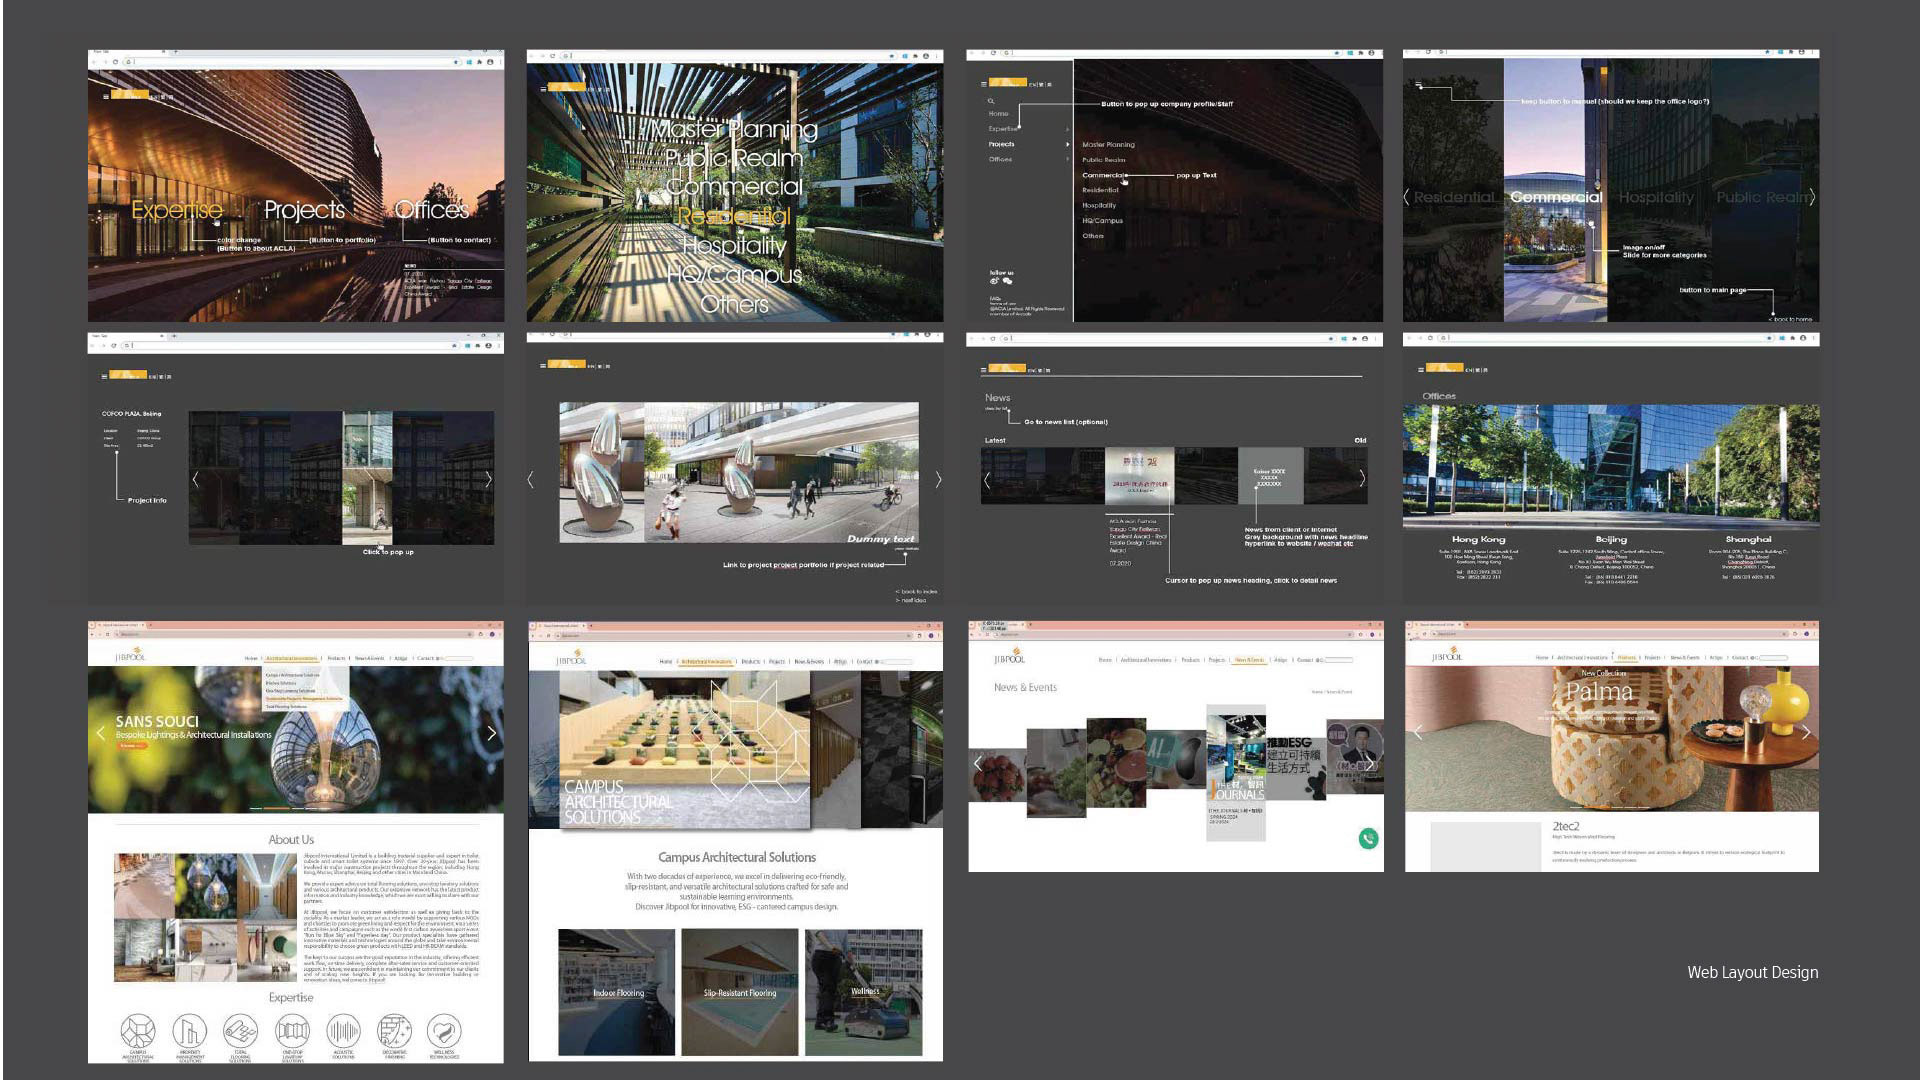Viewport: 1920px width, 1080px height.
Task: Toggle the Image on/off control
Action: coord(1592,222)
